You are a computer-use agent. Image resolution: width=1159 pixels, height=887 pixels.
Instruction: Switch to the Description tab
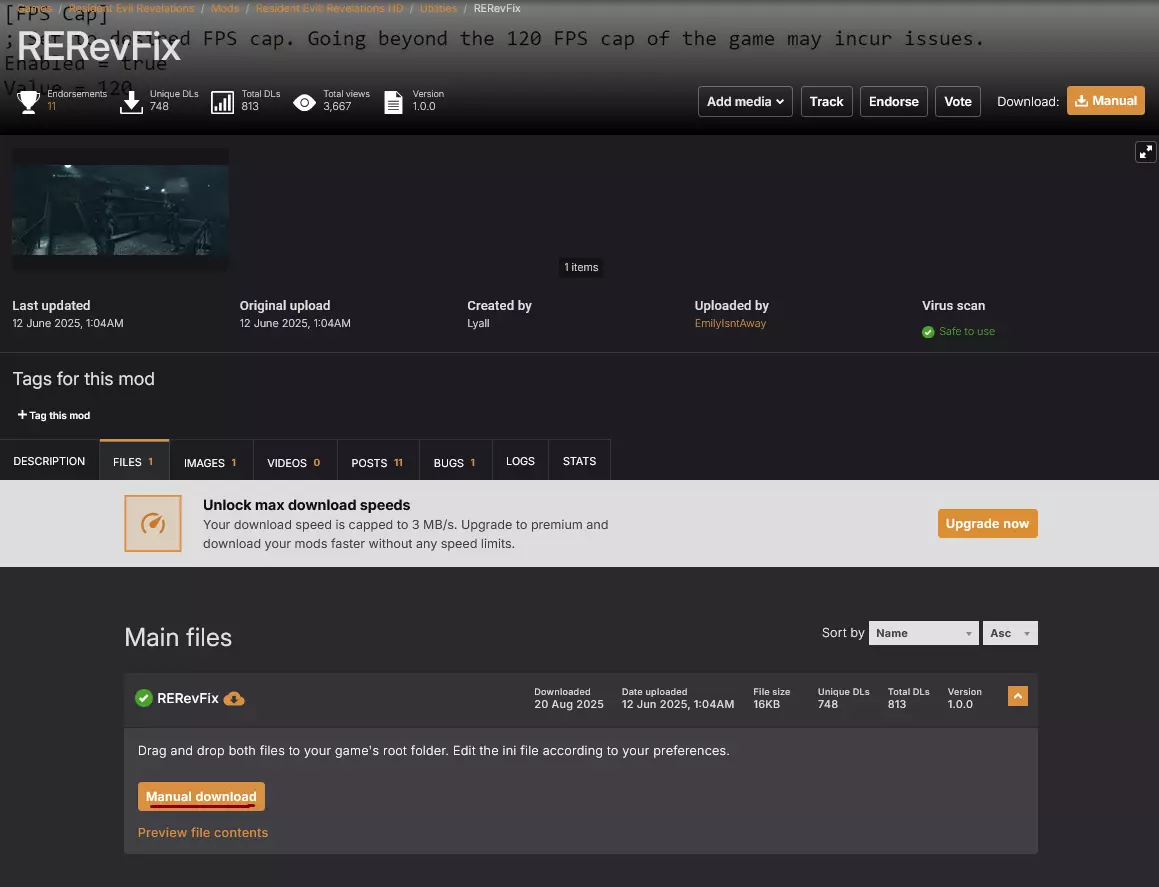point(50,461)
